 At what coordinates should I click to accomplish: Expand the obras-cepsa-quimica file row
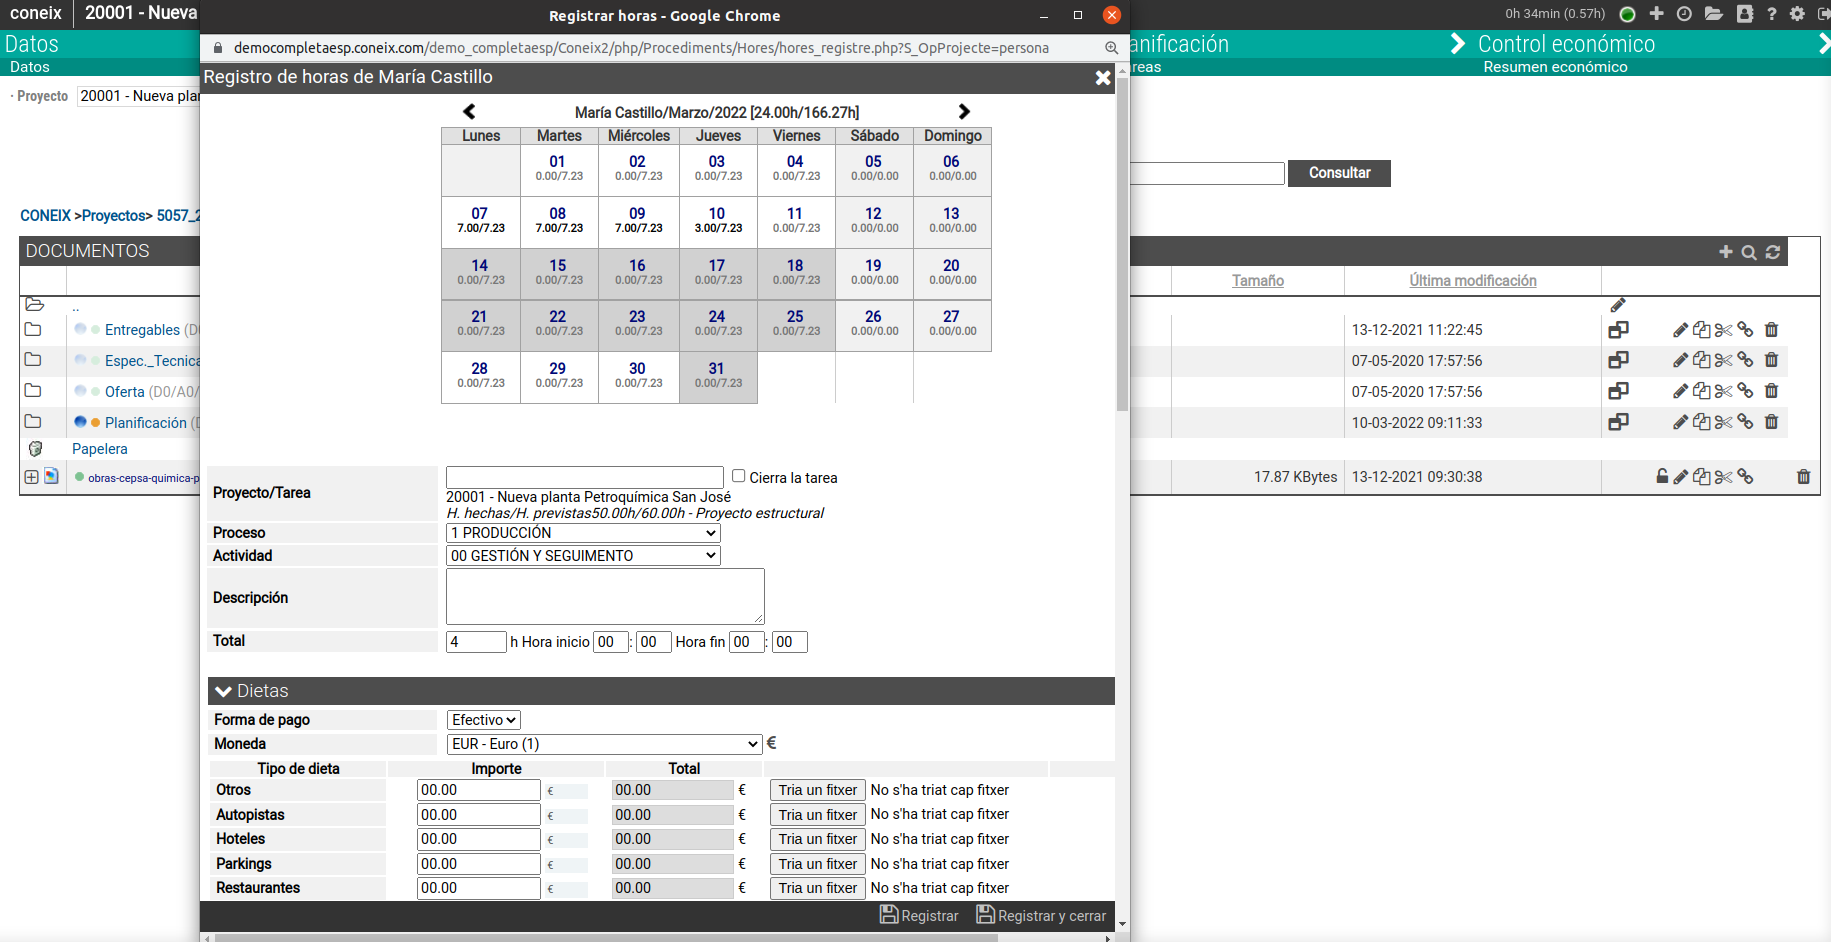31,477
